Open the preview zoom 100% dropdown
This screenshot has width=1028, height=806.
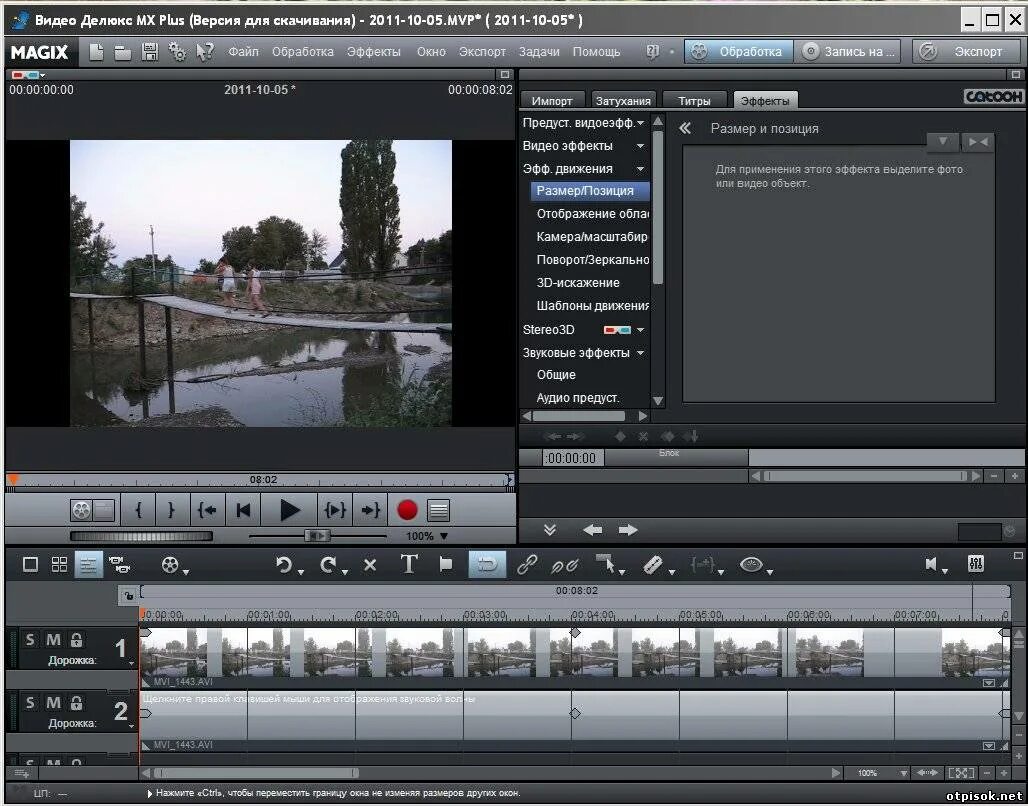coord(444,536)
